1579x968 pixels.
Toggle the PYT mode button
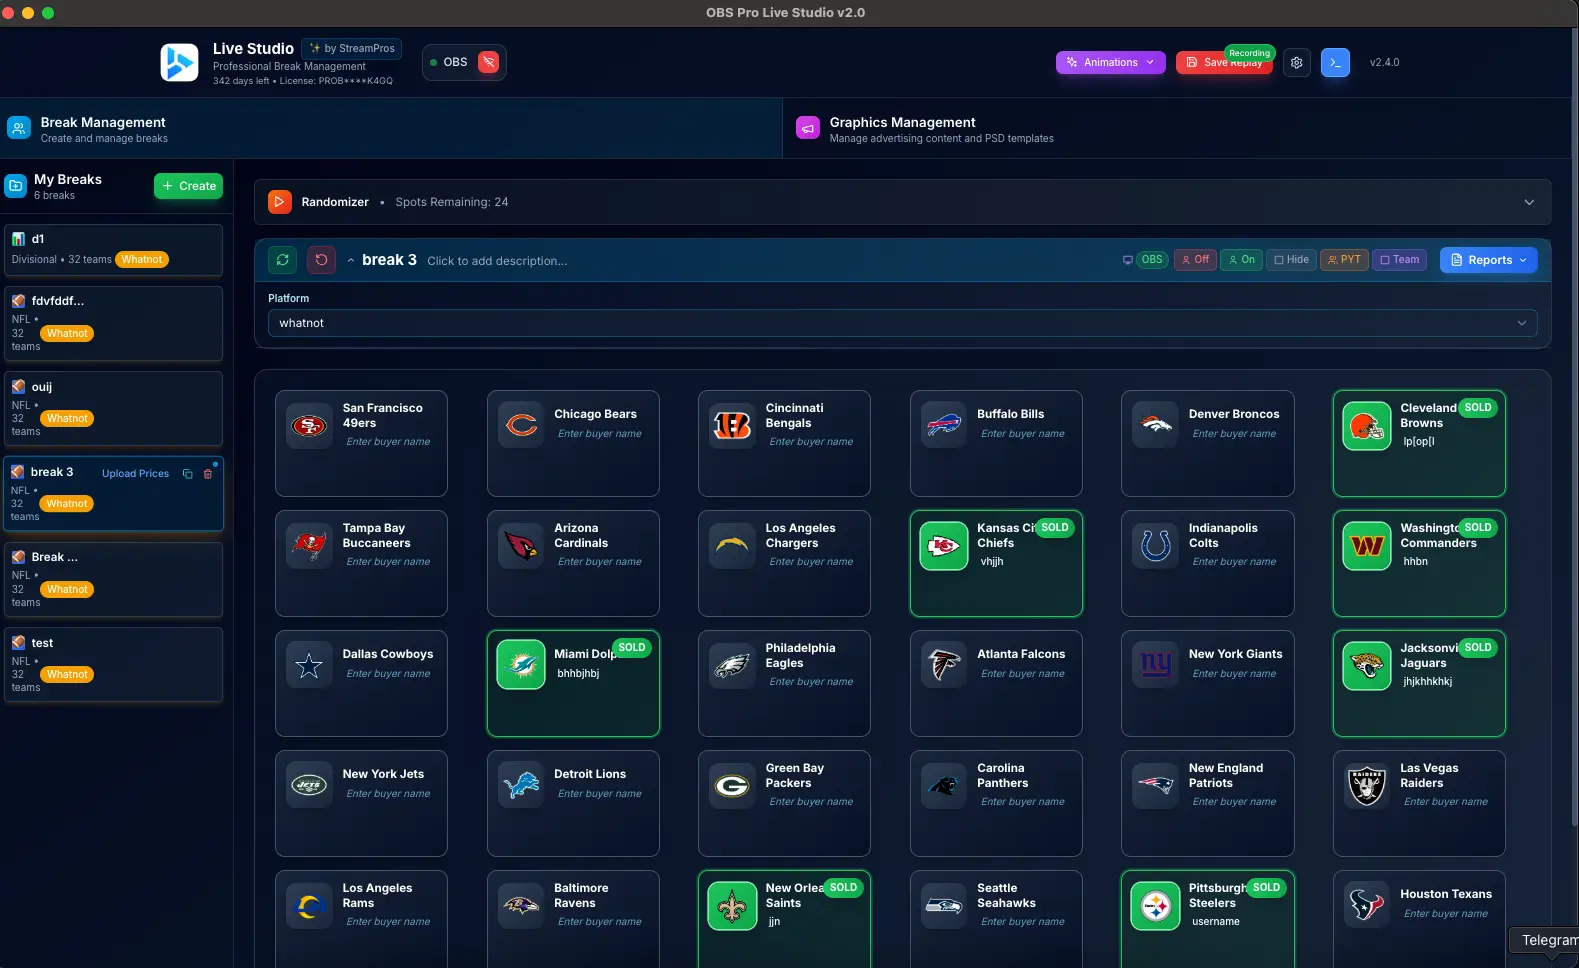point(1344,260)
